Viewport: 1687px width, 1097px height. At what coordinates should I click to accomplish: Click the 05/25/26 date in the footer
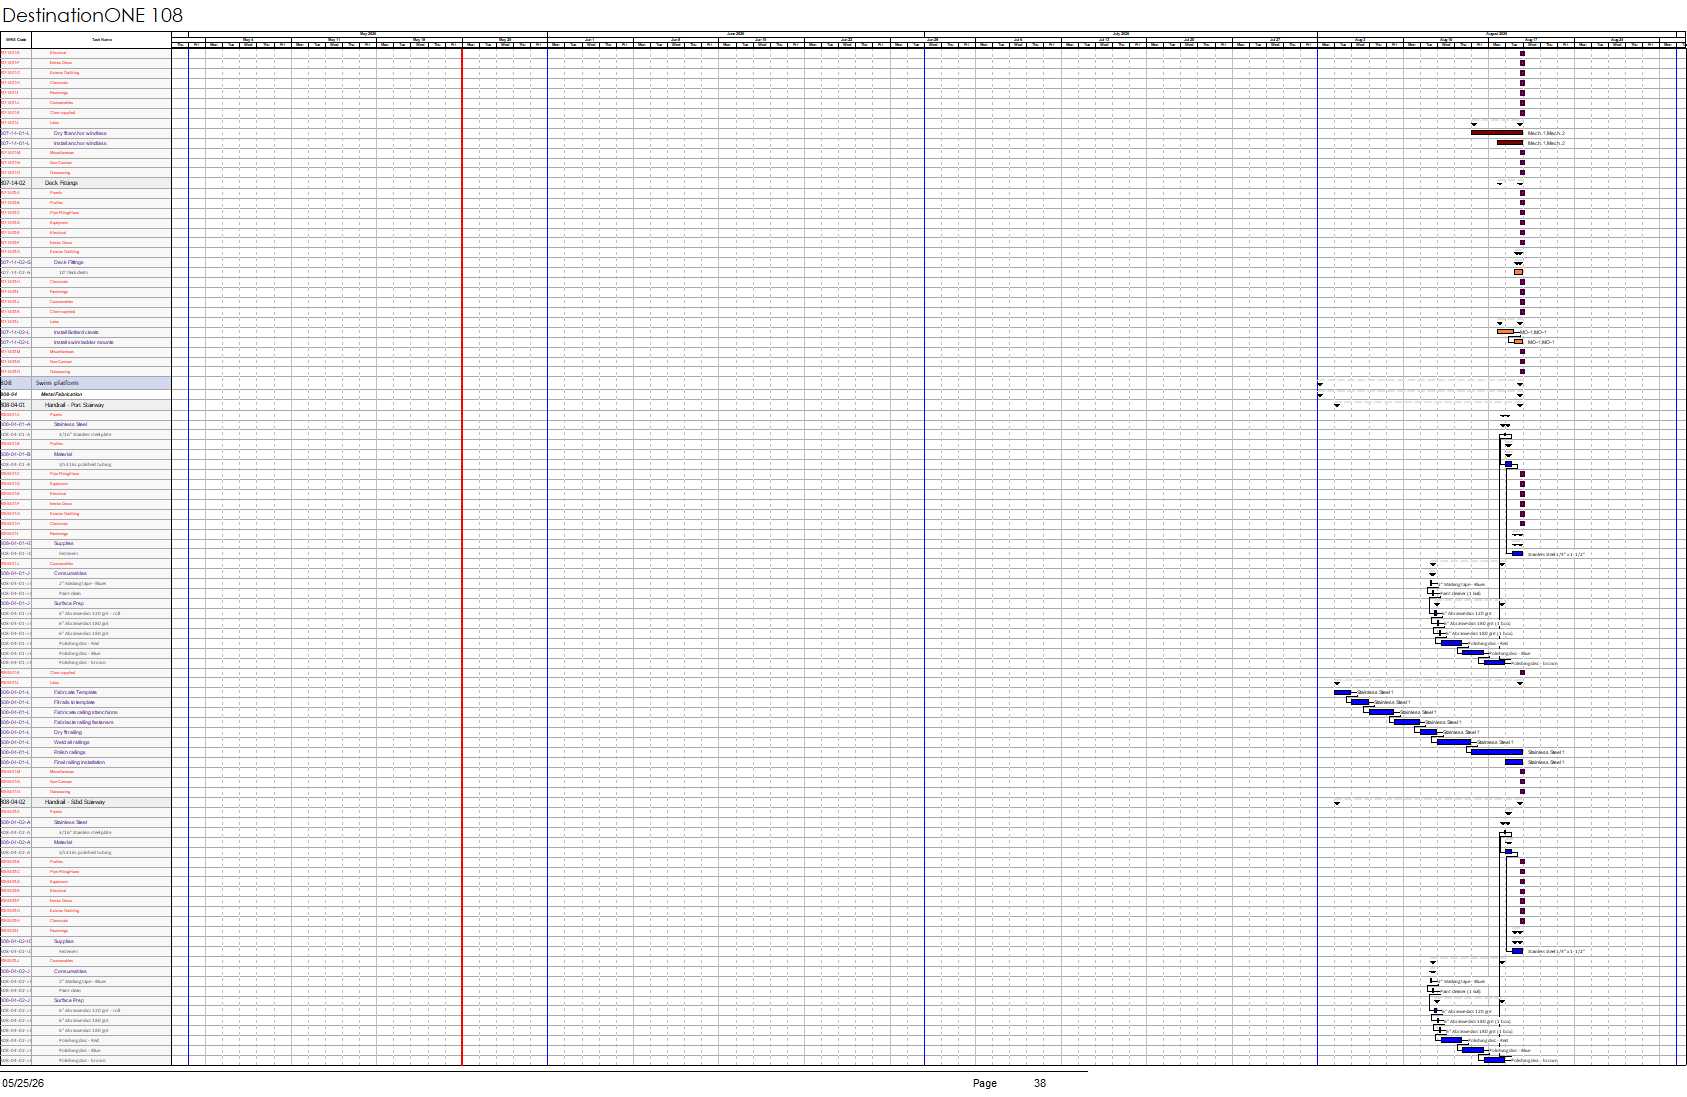[23, 1083]
